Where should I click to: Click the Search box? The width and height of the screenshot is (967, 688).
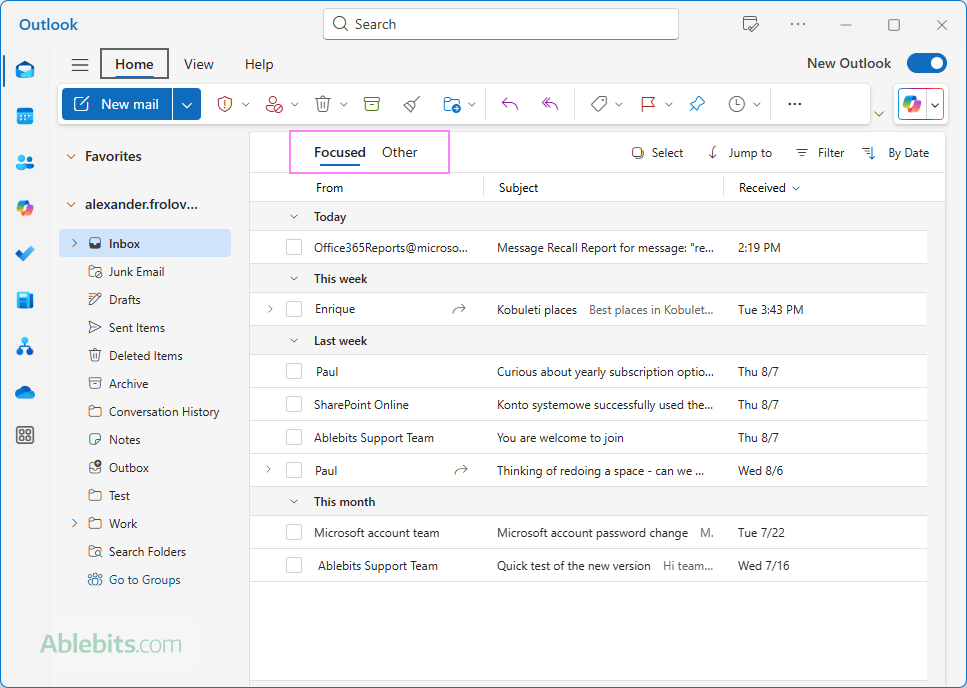[x=501, y=24]
